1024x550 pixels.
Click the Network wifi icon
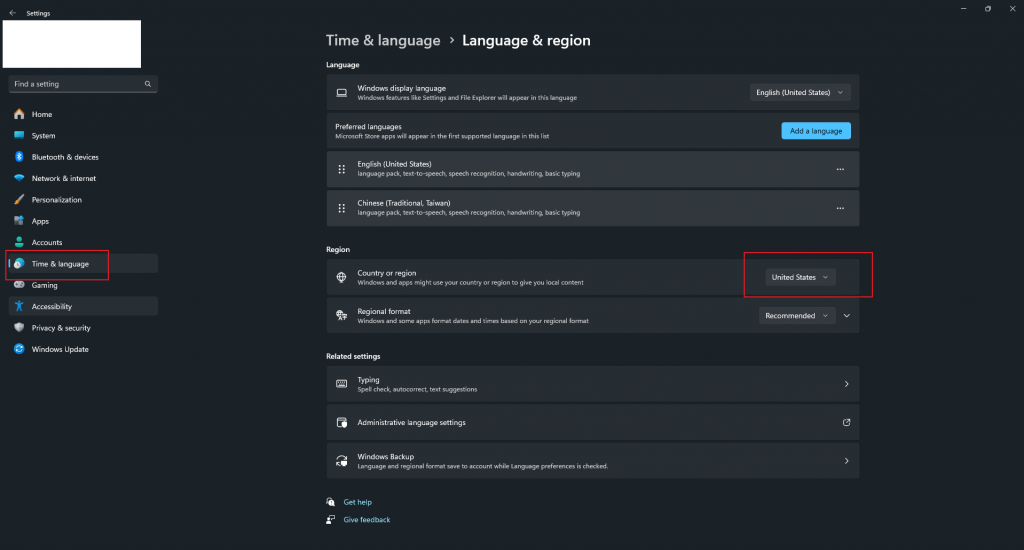[19, 178]
